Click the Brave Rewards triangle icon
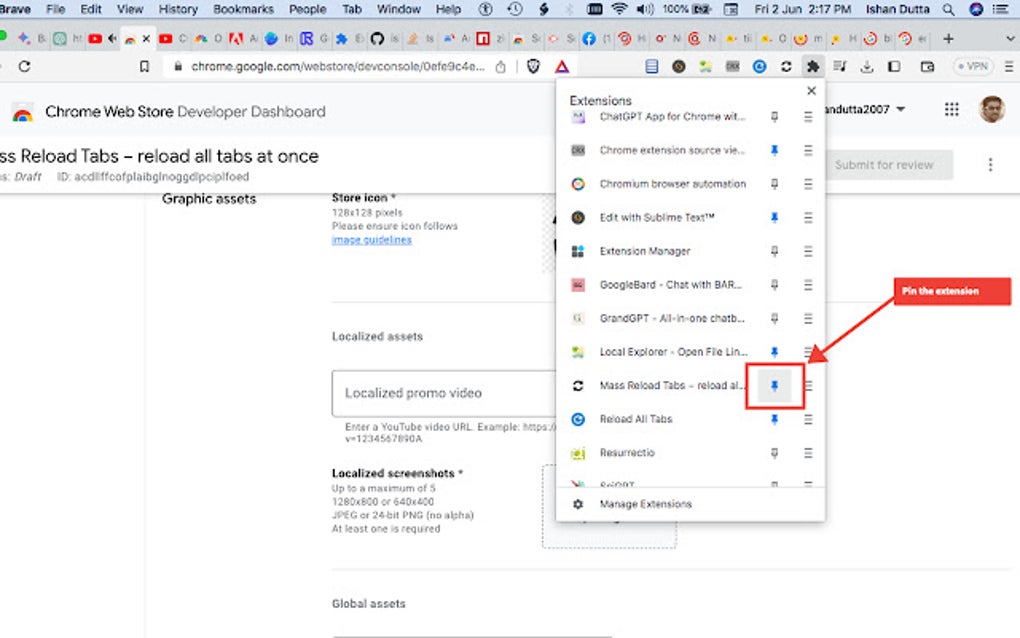The width and height of the screenshot is (1020, 638). point(562,66)
